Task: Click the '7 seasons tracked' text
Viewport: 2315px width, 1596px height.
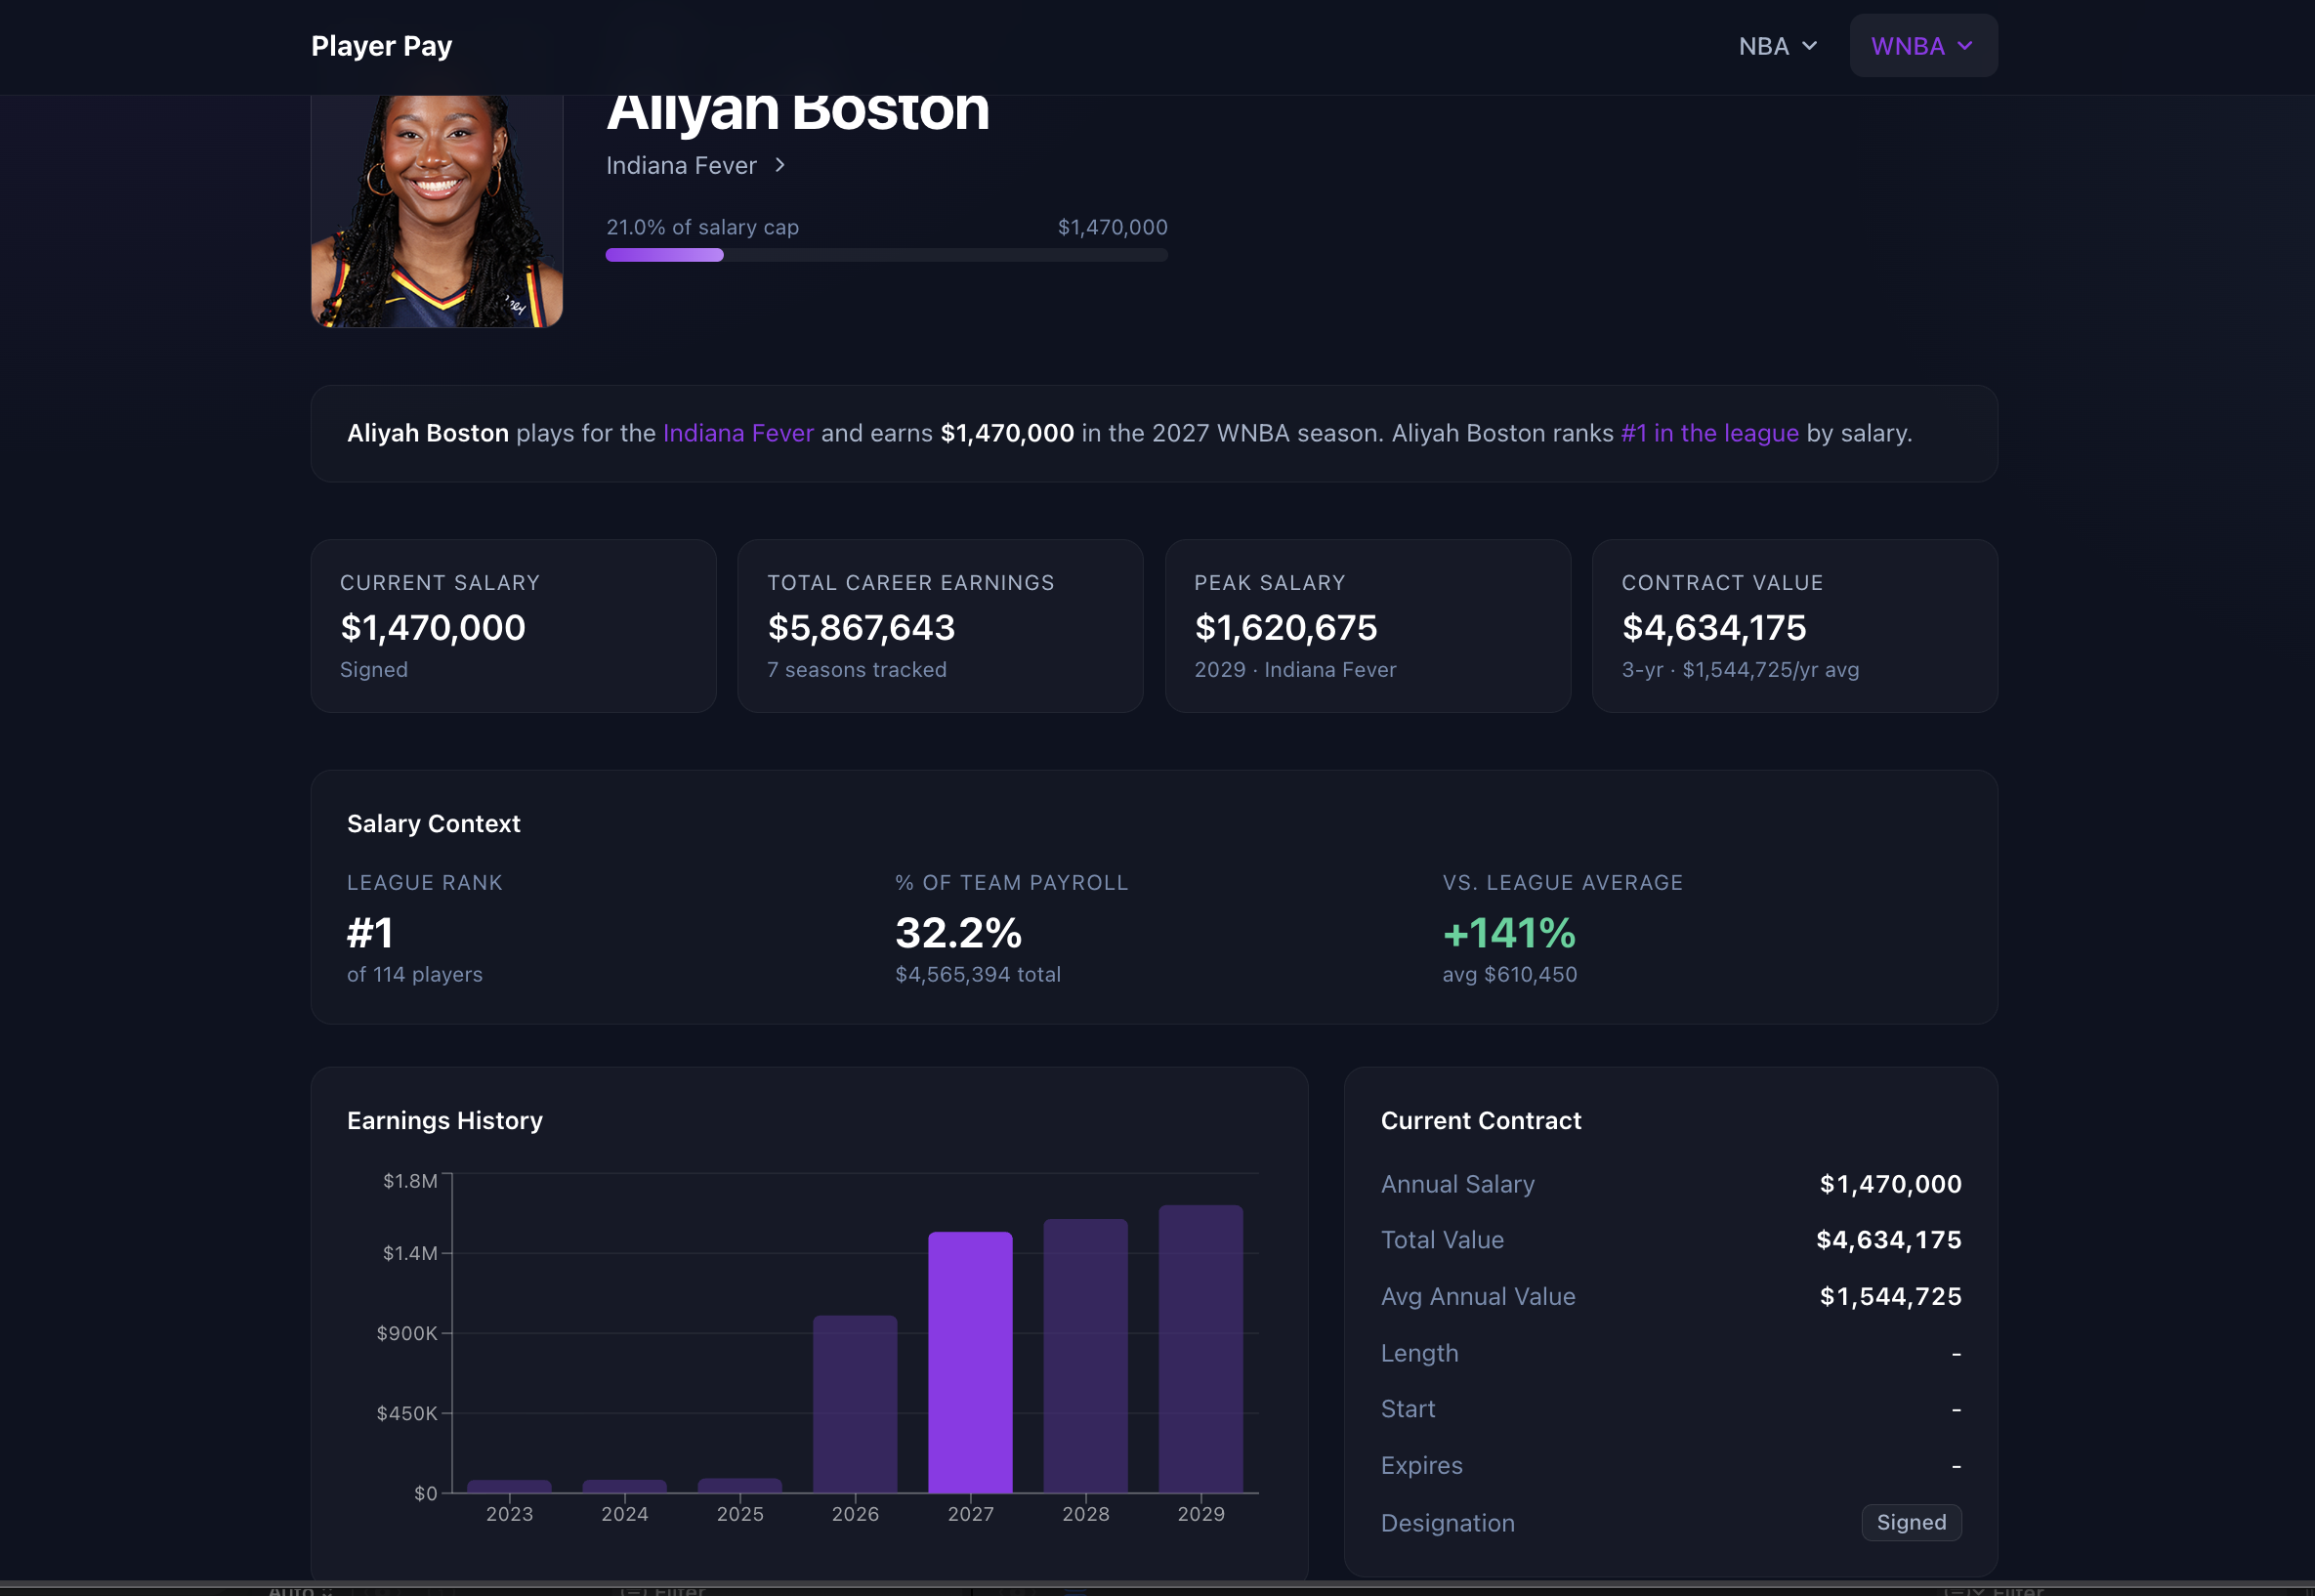Action: coord(856,669)
